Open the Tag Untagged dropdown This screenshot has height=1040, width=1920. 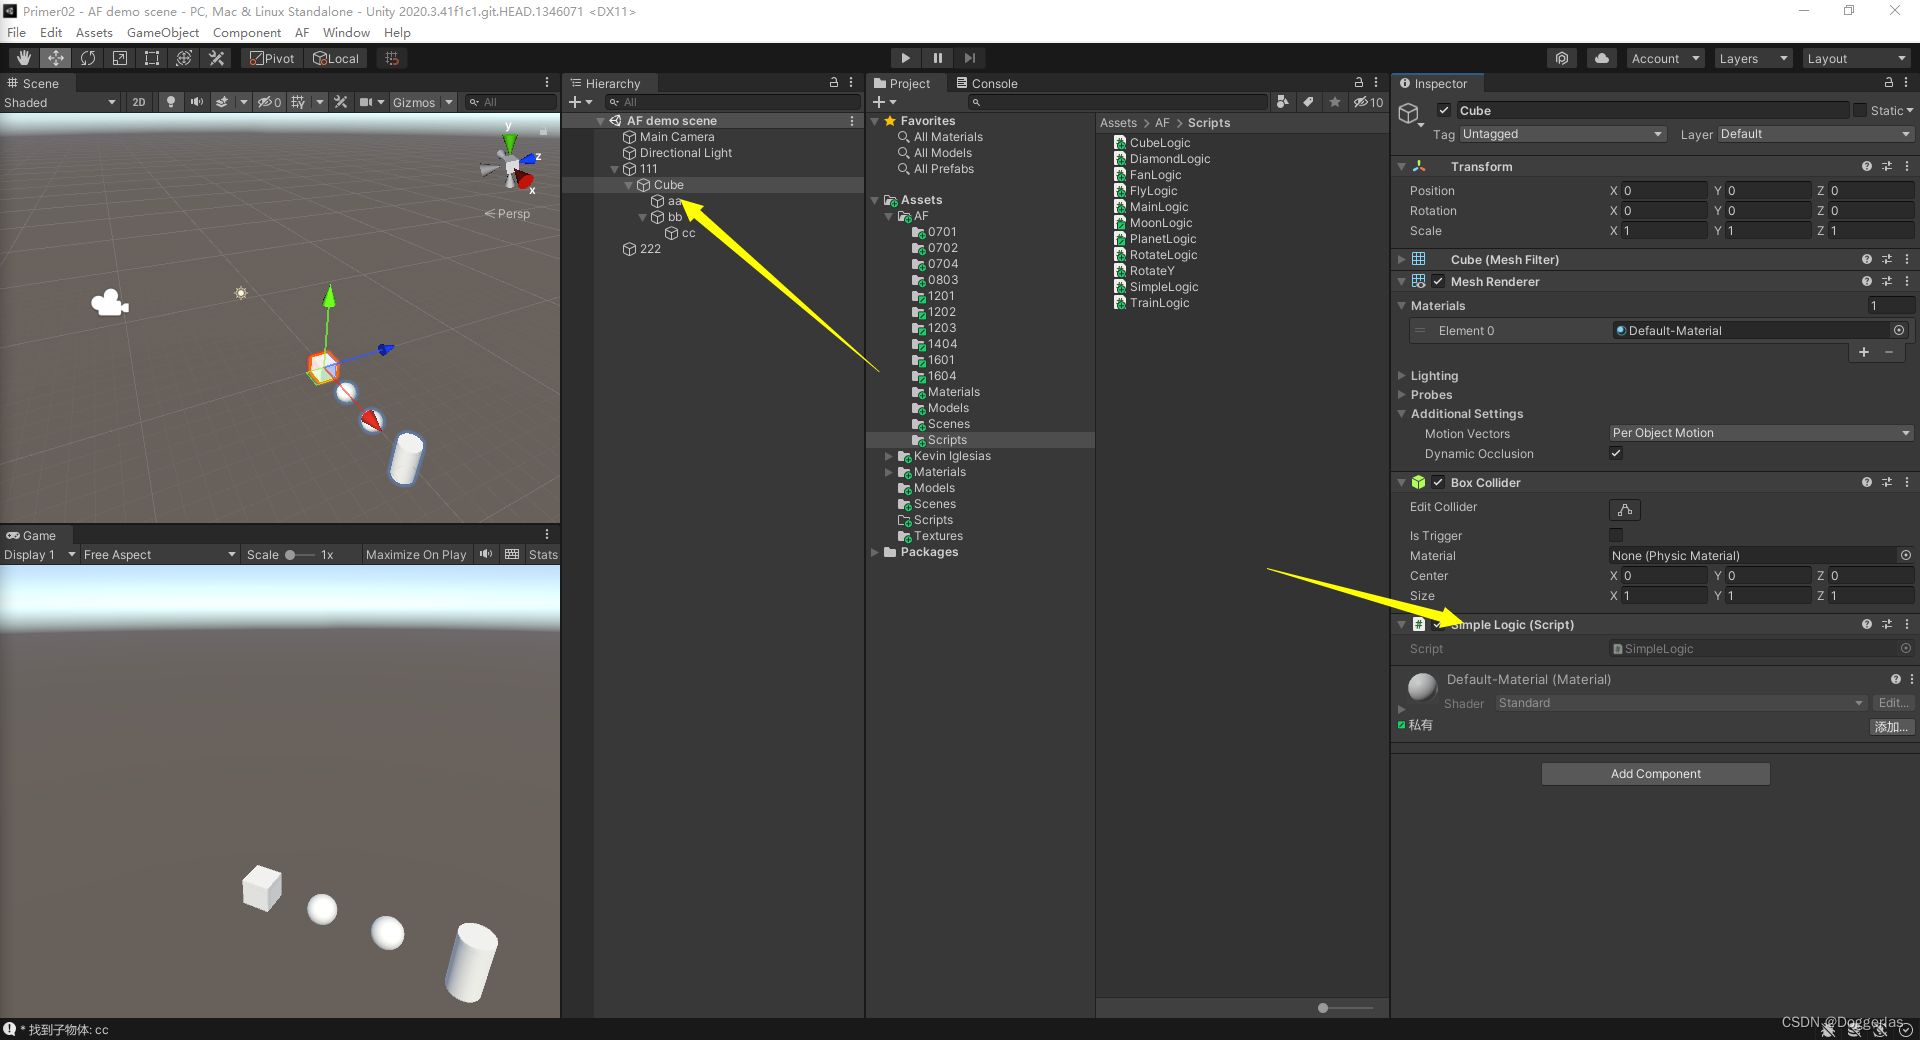pos(1563,134)
